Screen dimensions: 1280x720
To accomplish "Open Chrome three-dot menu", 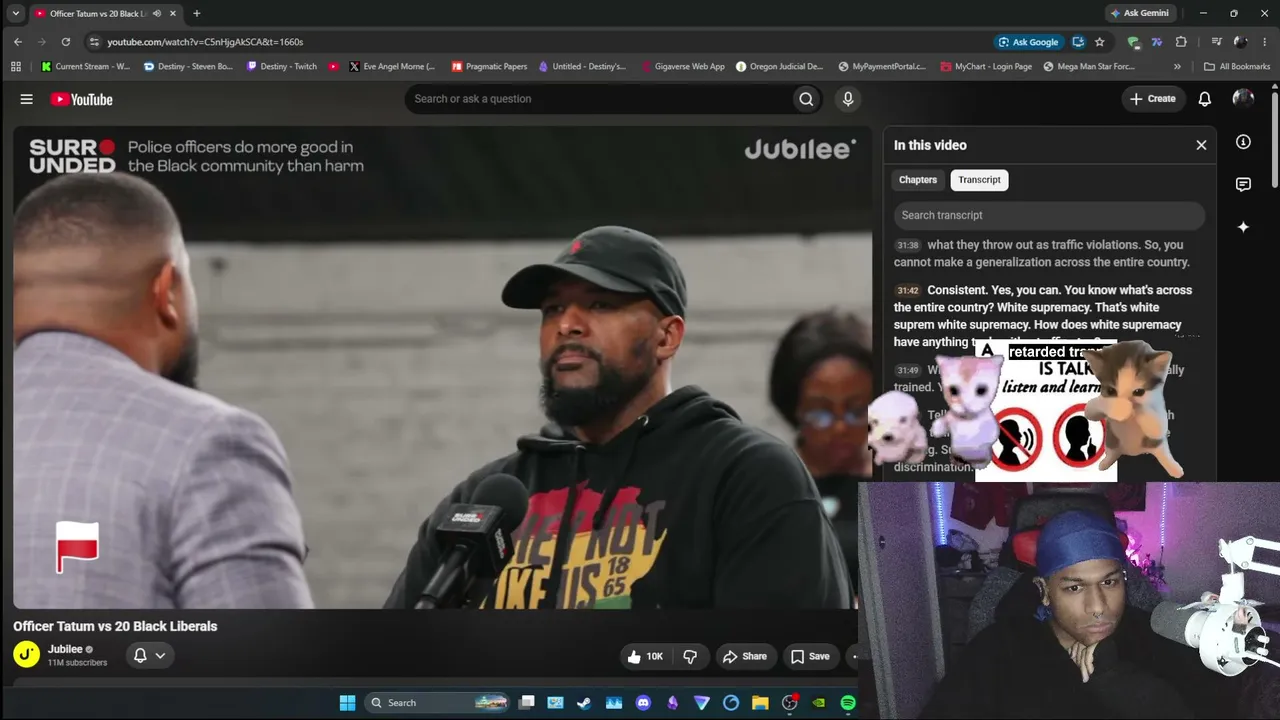I will coord(1264,42).
